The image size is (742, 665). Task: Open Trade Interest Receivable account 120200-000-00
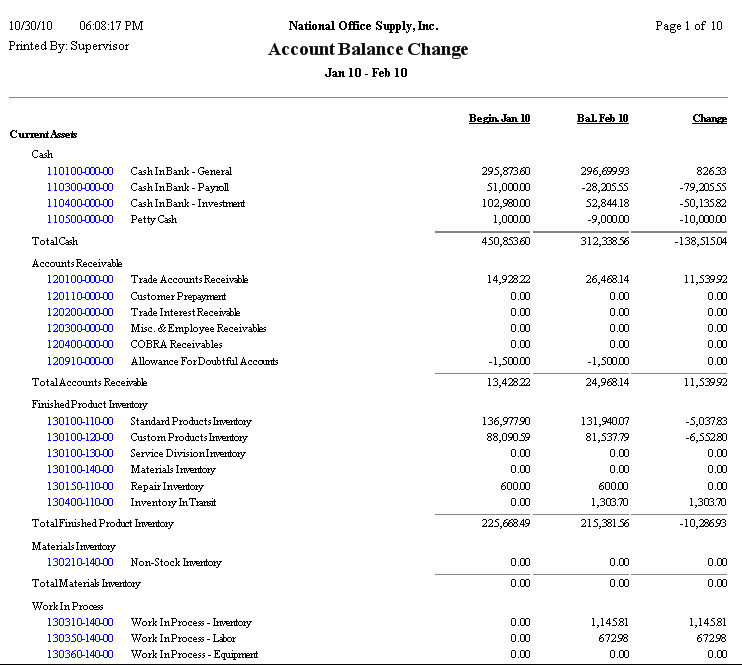[x=80, y=312]
